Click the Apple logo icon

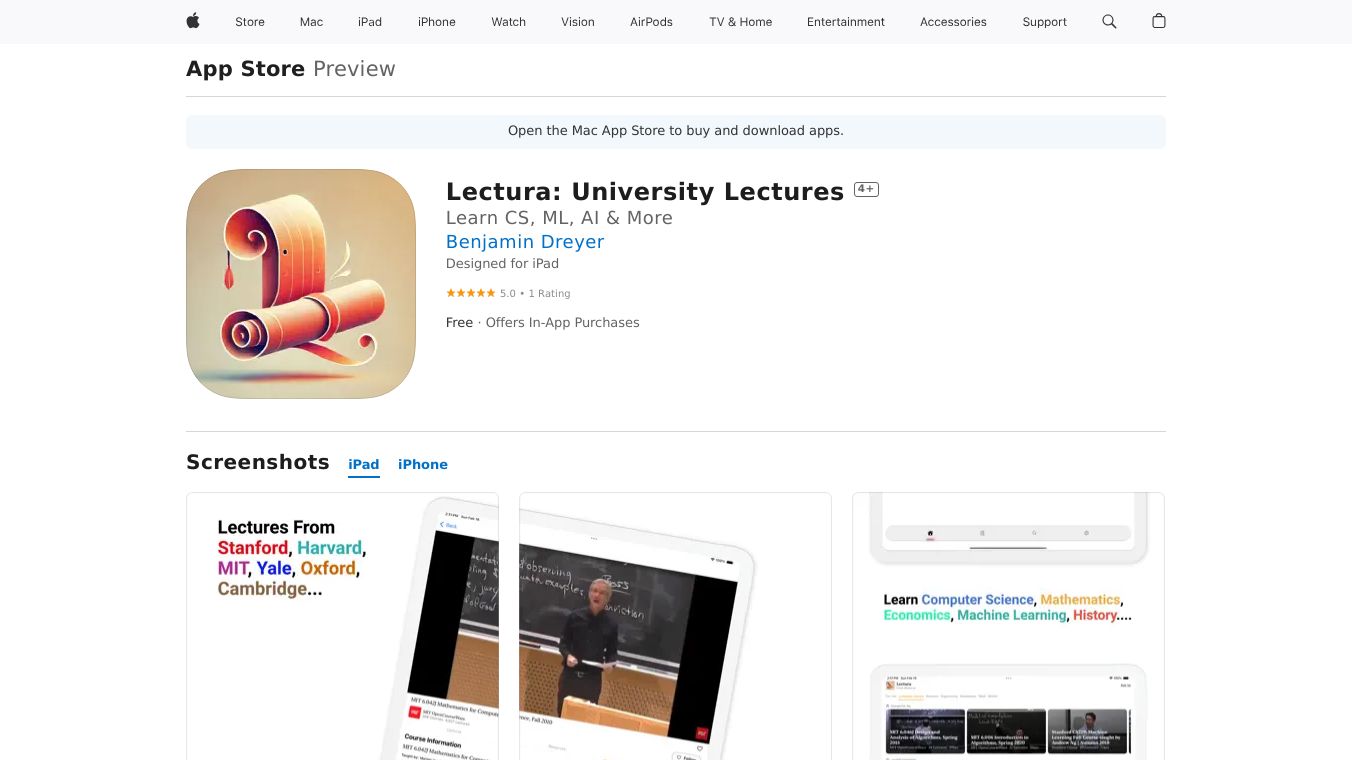pos(193,21)
